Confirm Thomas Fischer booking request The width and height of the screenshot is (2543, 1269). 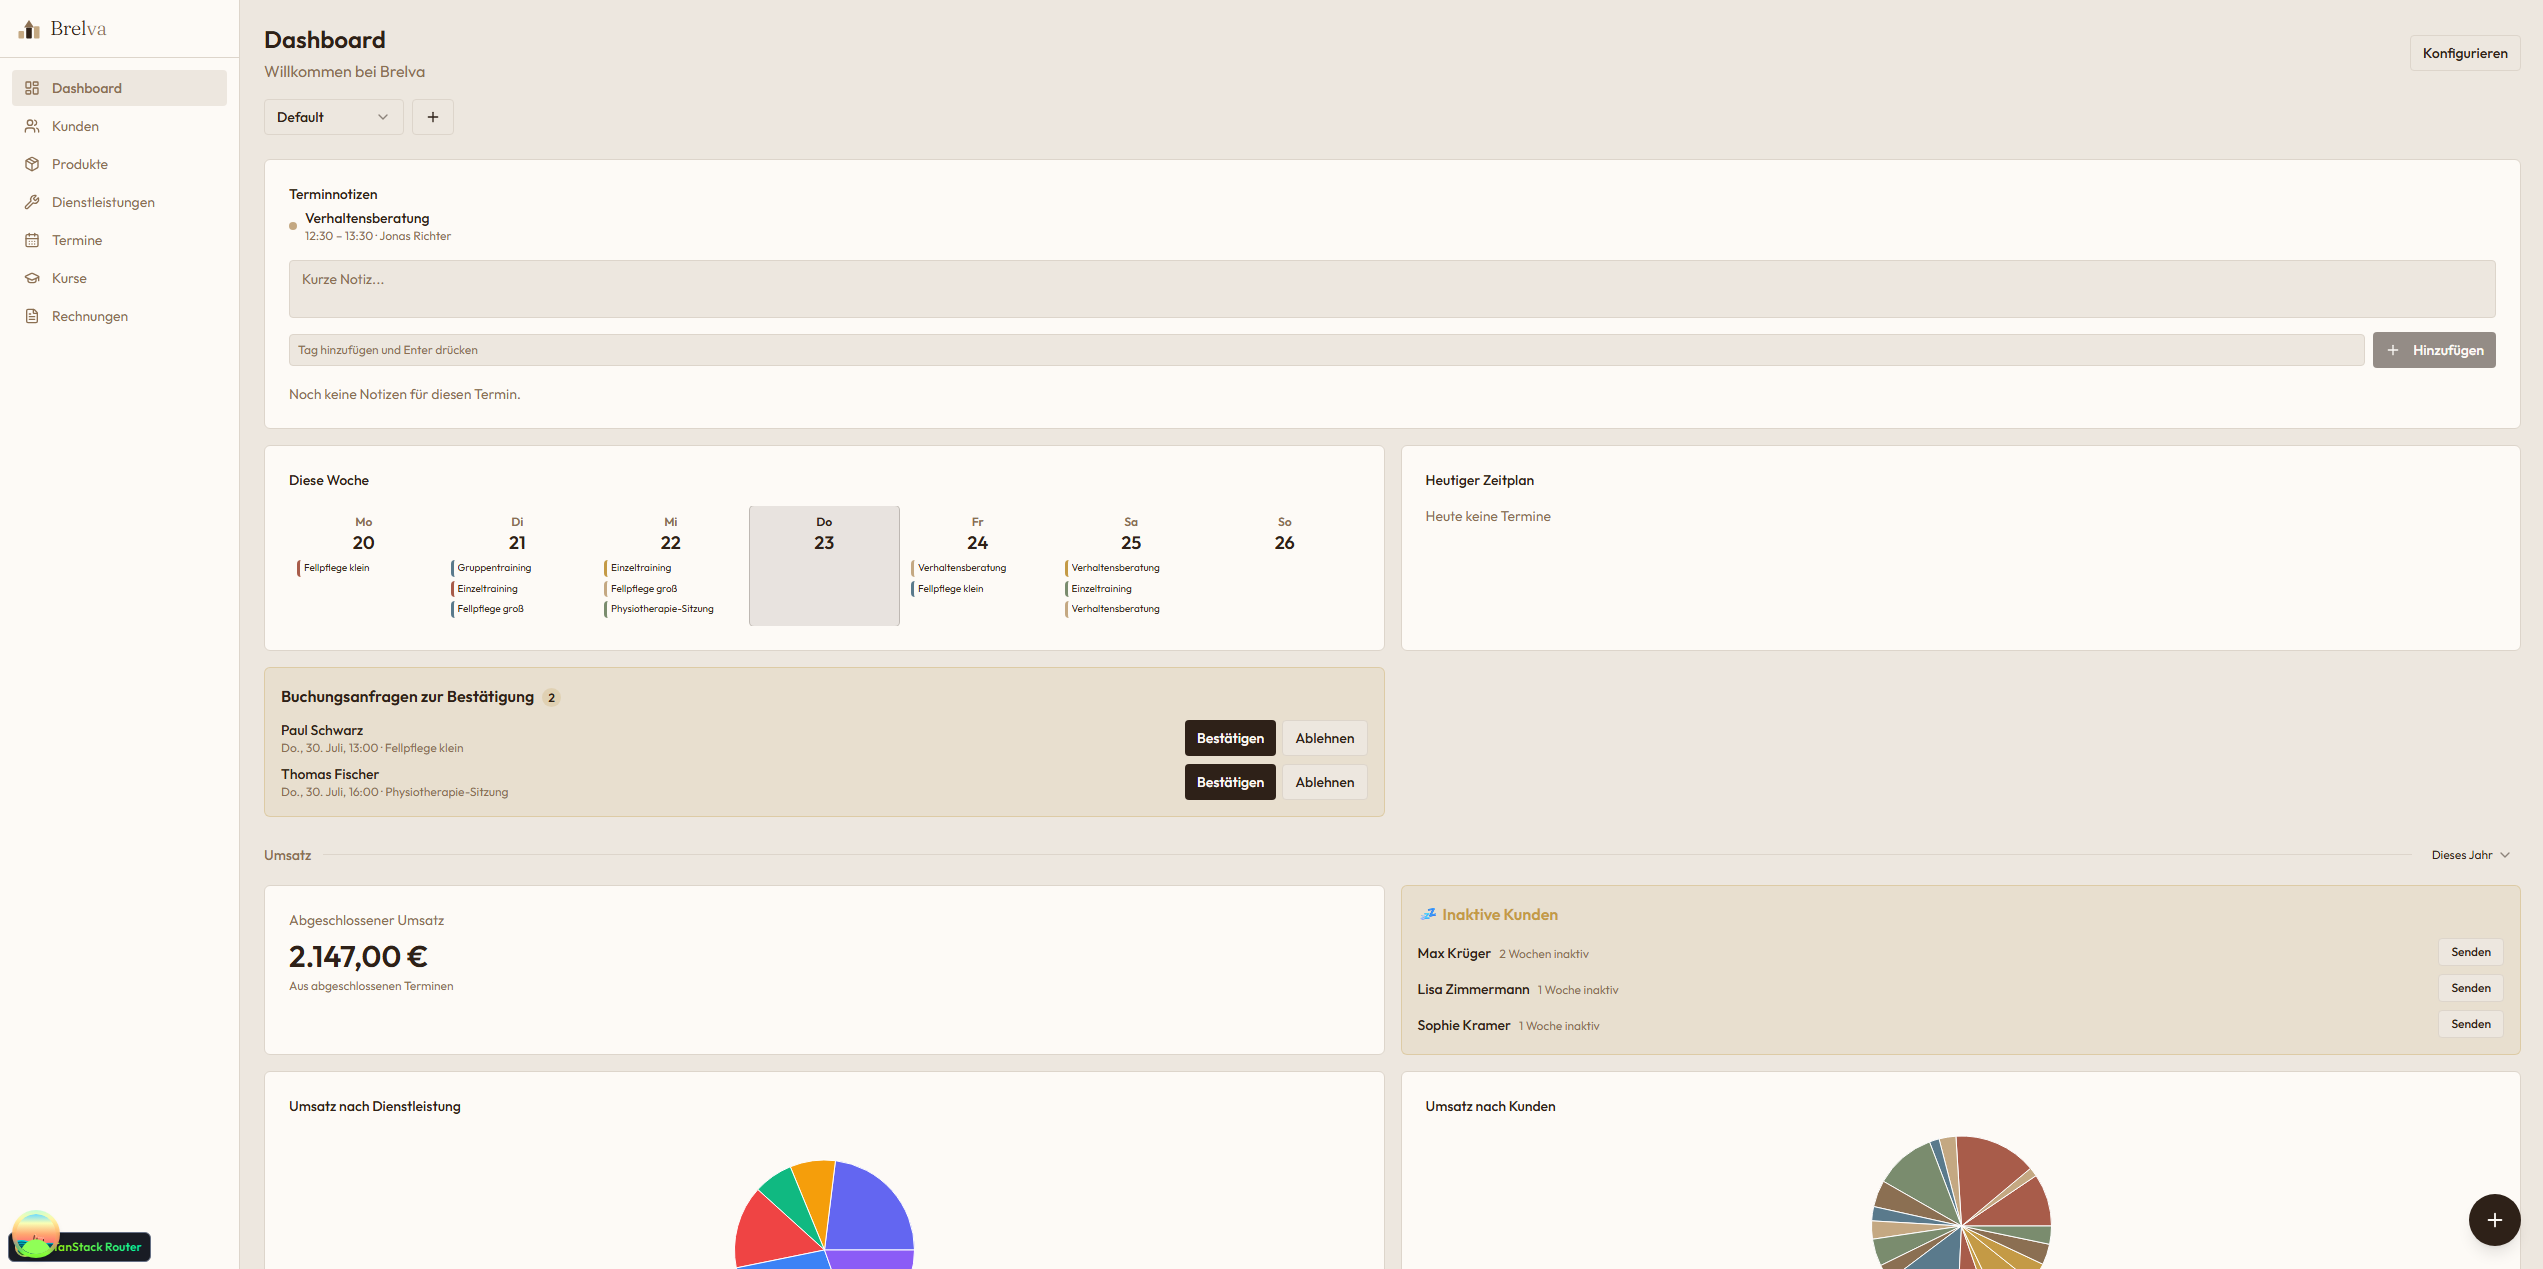[1230, 782]
